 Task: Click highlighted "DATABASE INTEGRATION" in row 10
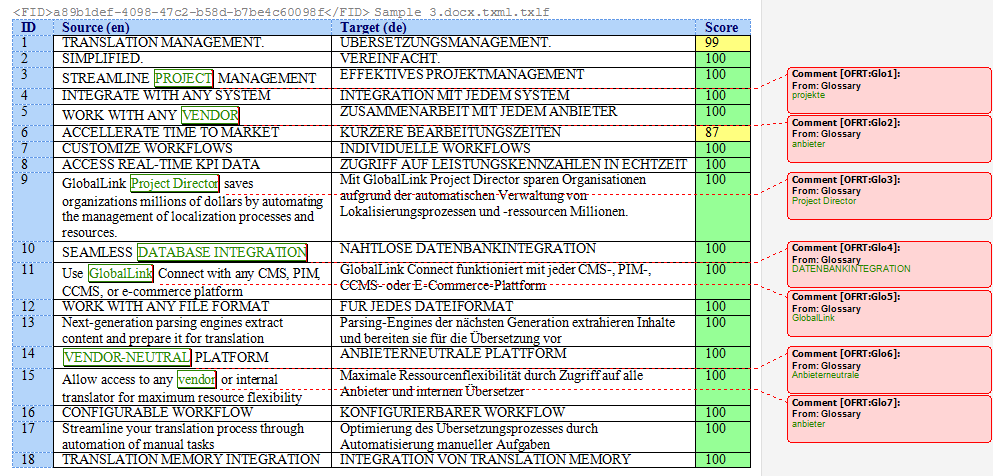click(221, 252)
